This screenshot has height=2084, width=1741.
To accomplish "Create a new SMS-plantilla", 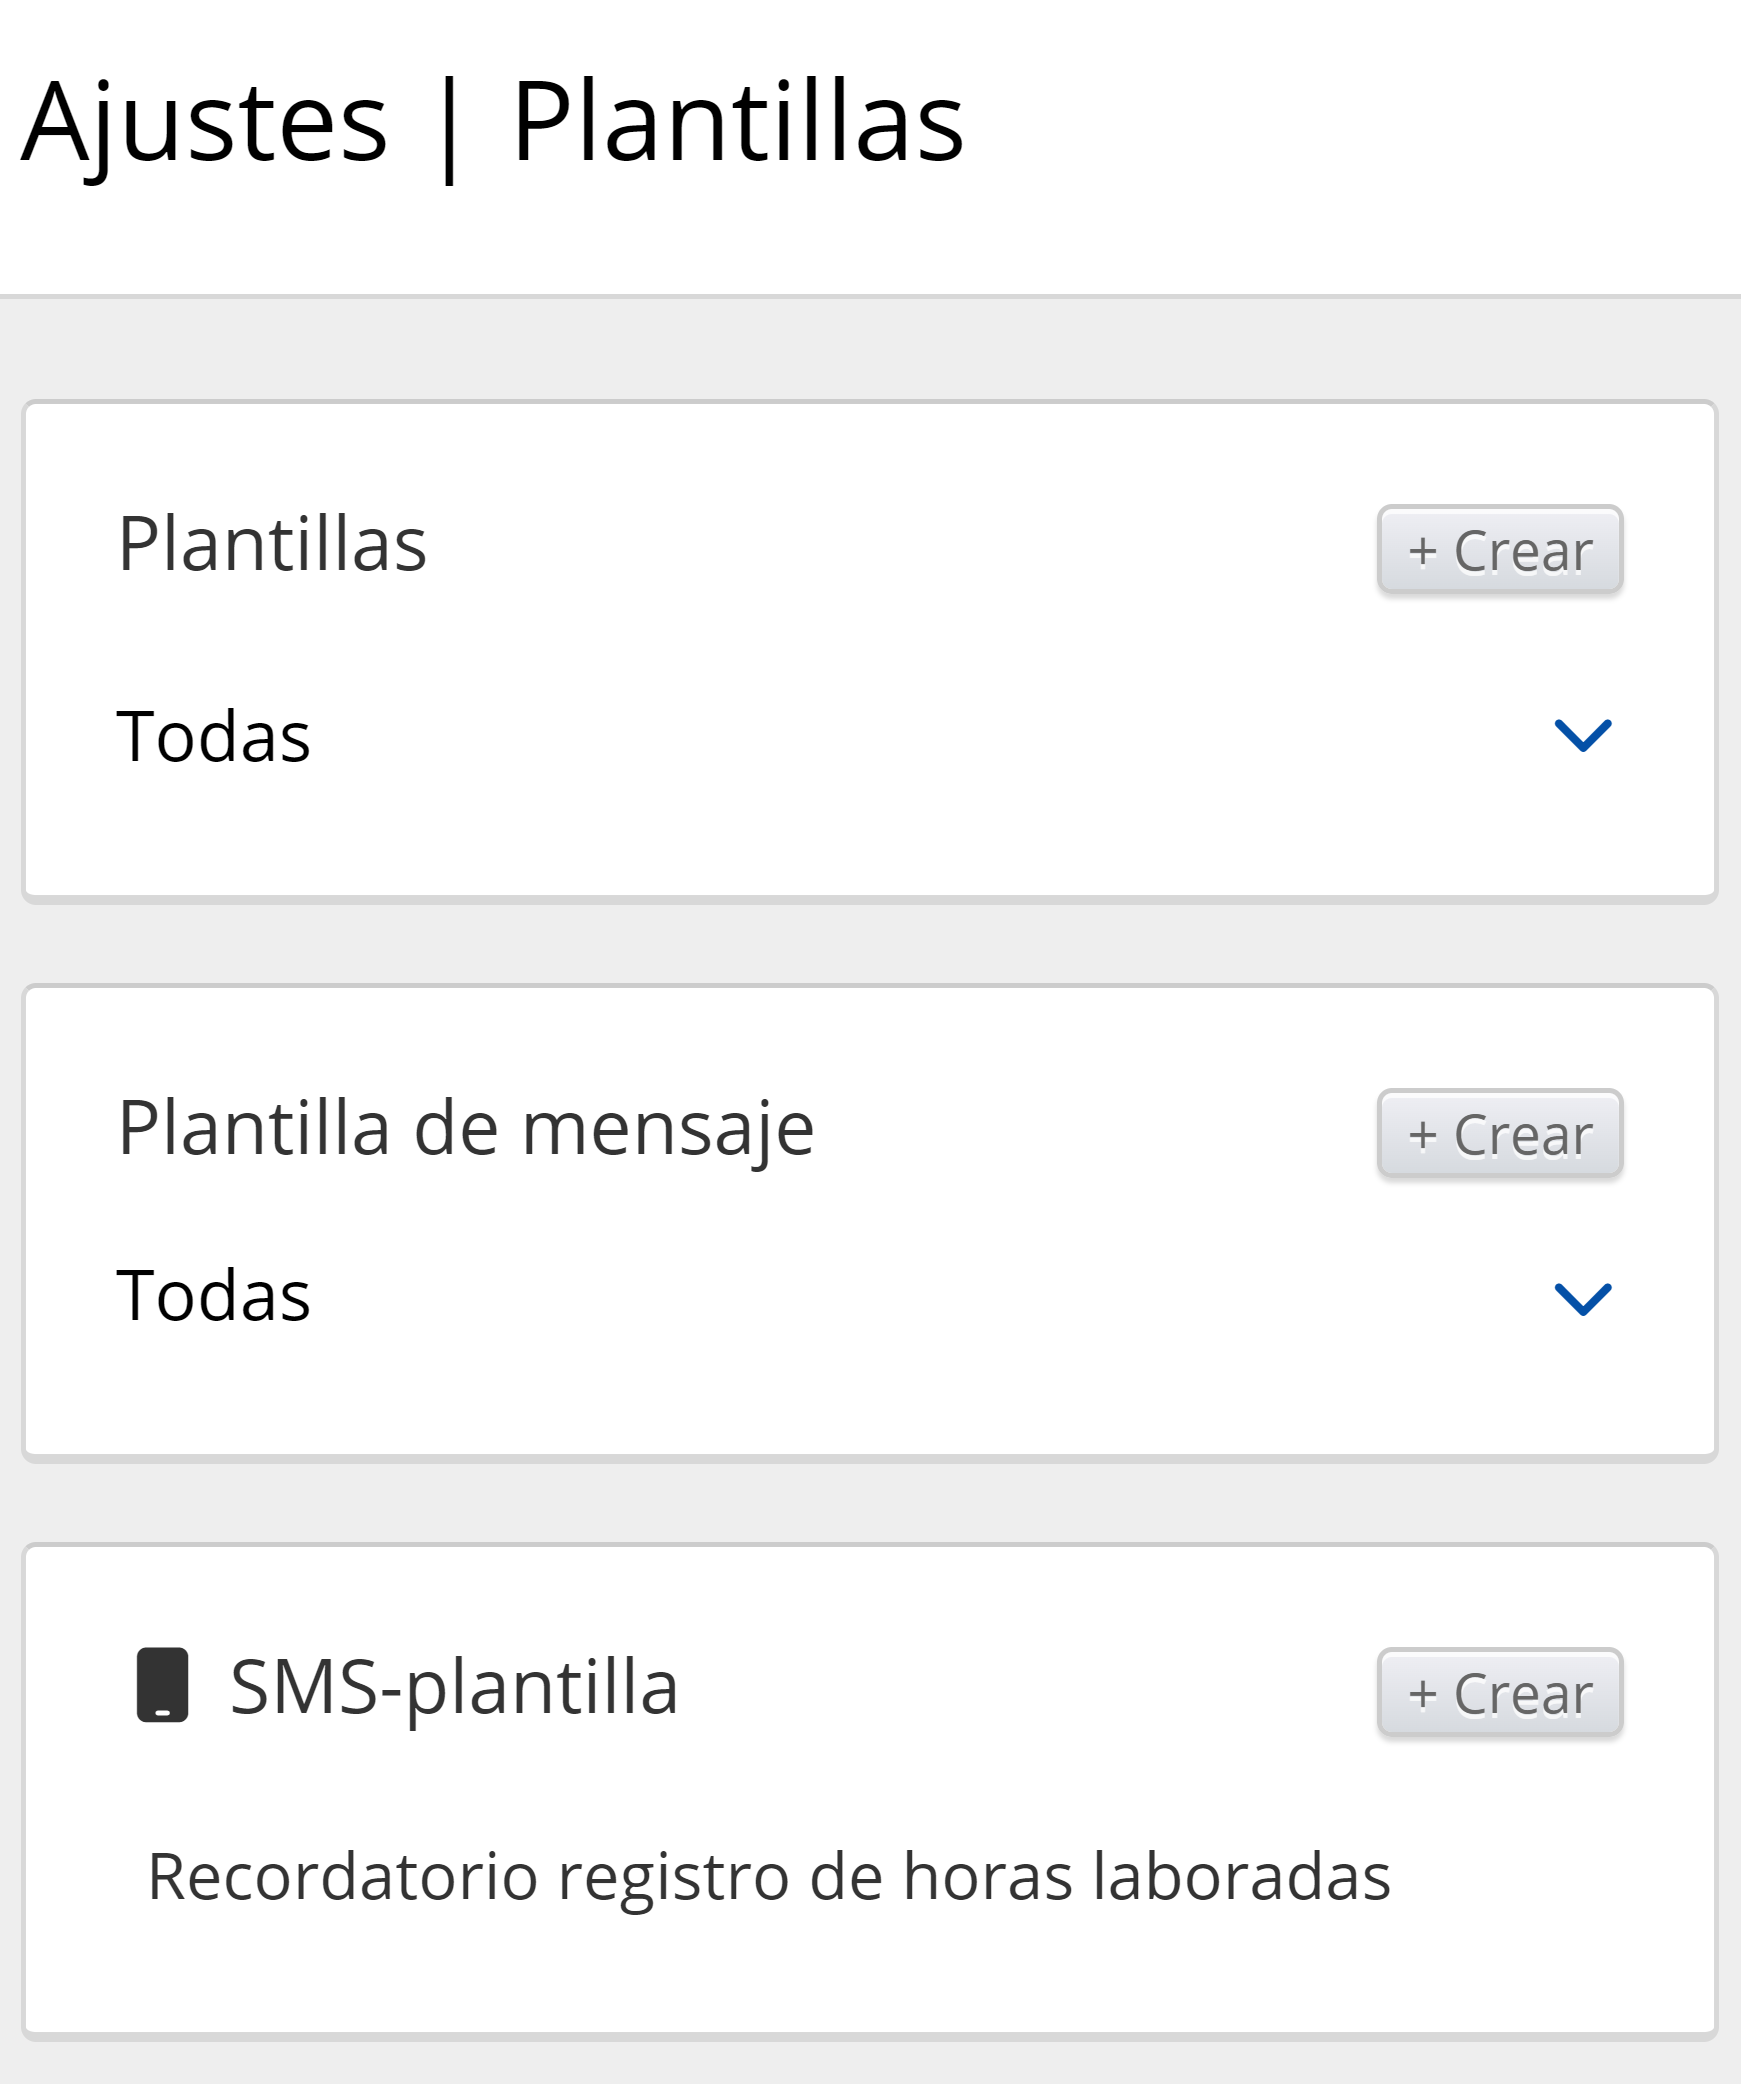I will [1499, 1694].
